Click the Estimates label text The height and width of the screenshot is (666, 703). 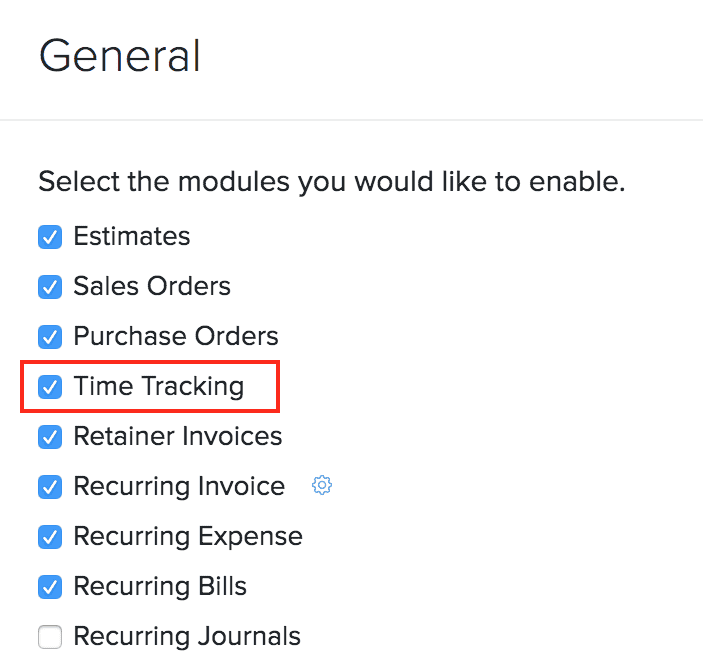tap(132, 237)
